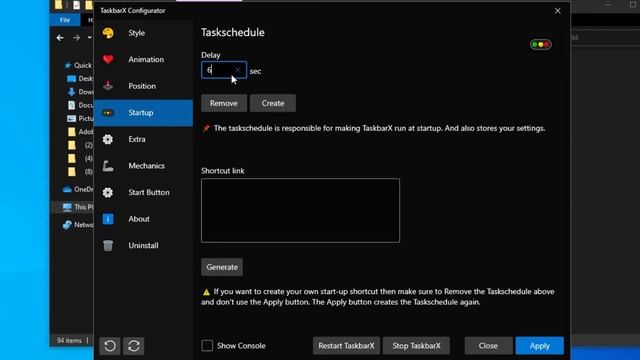640x360 pixels.
Task: Apply the settings
Action: point(540,346)
